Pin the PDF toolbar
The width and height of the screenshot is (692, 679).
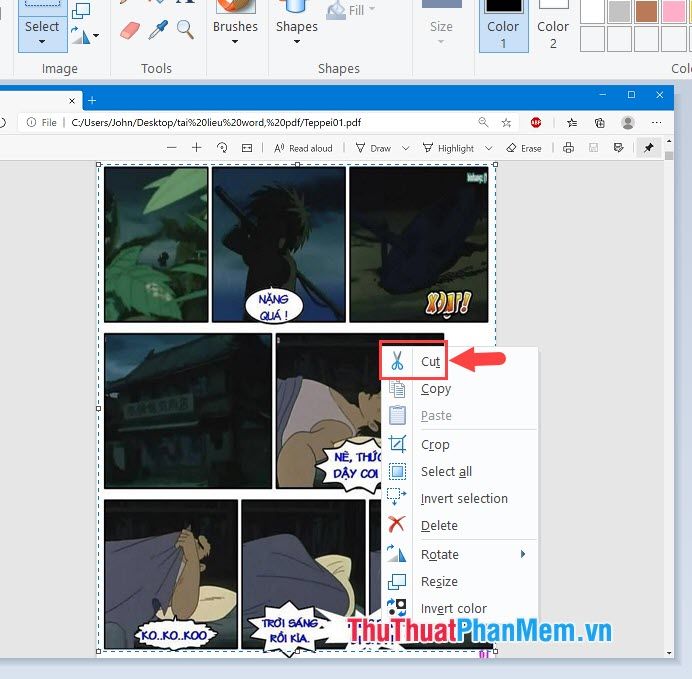(x=648, y=148)
